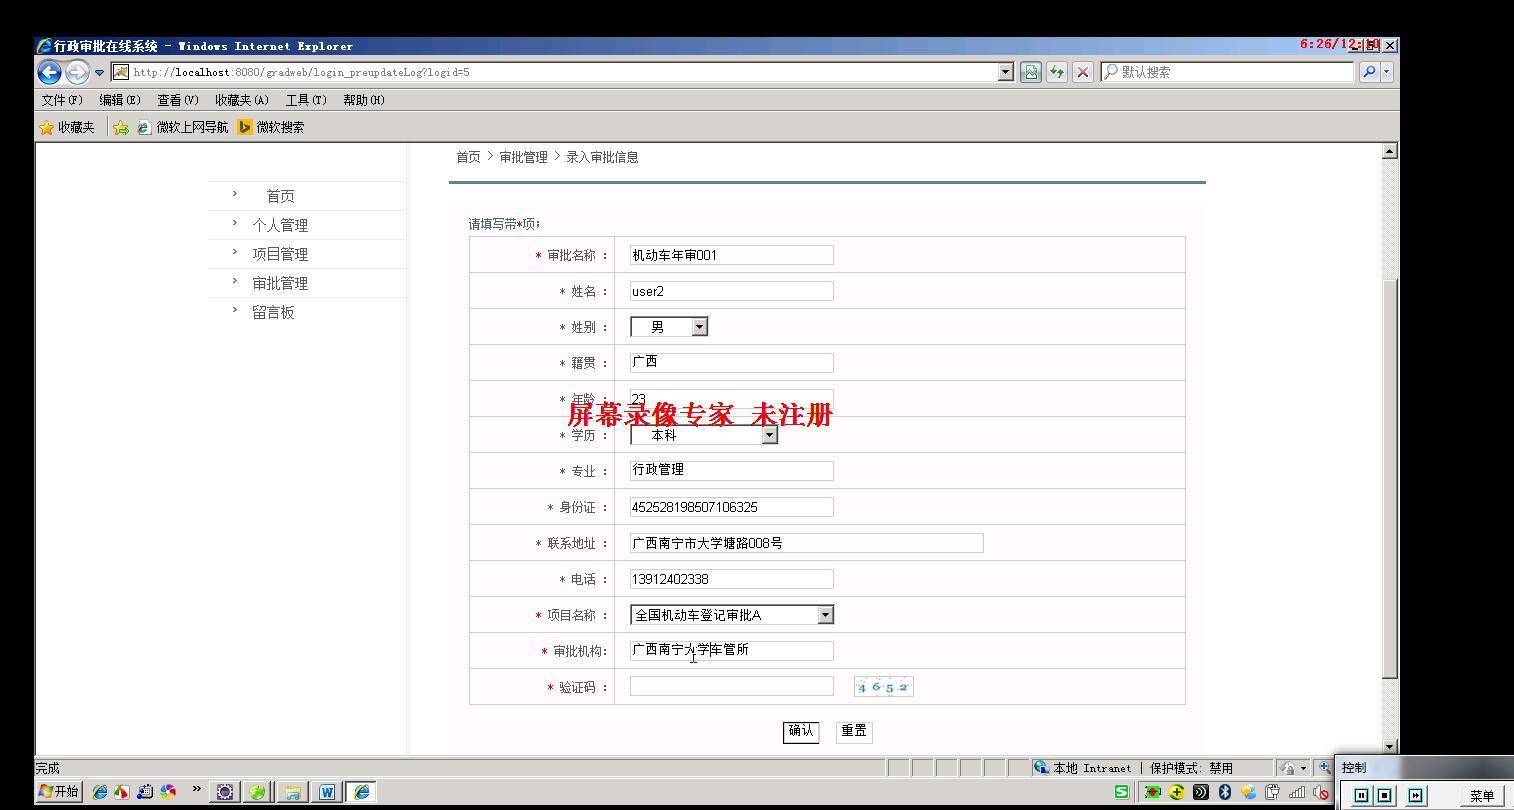Click the 籍贯 field containing 广西
This screenshot has width=1514, height=810.
(x=731, y=363)
